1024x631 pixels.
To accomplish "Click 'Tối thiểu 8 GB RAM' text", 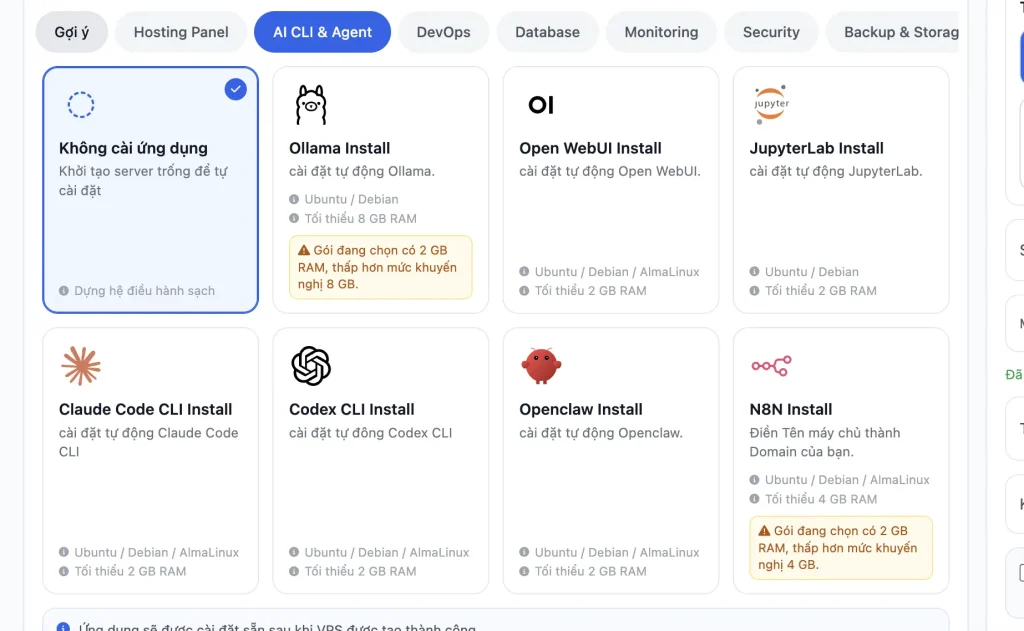I will [x=360, y=219].
